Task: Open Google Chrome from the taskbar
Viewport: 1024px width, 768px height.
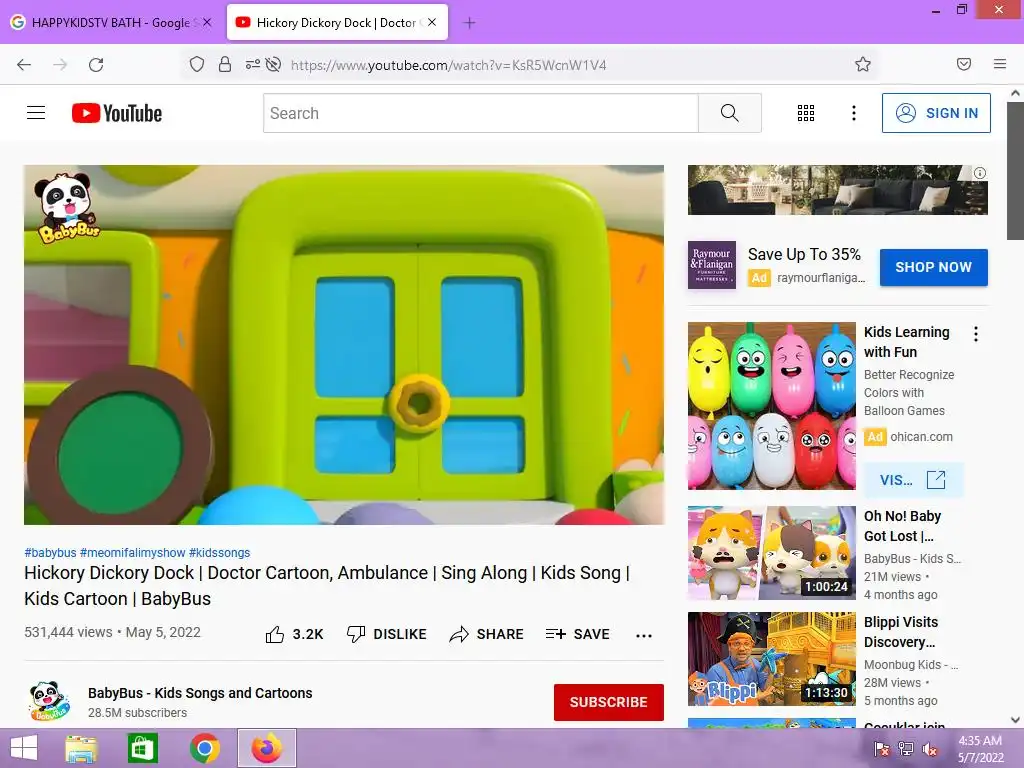Action: (204, 748)
